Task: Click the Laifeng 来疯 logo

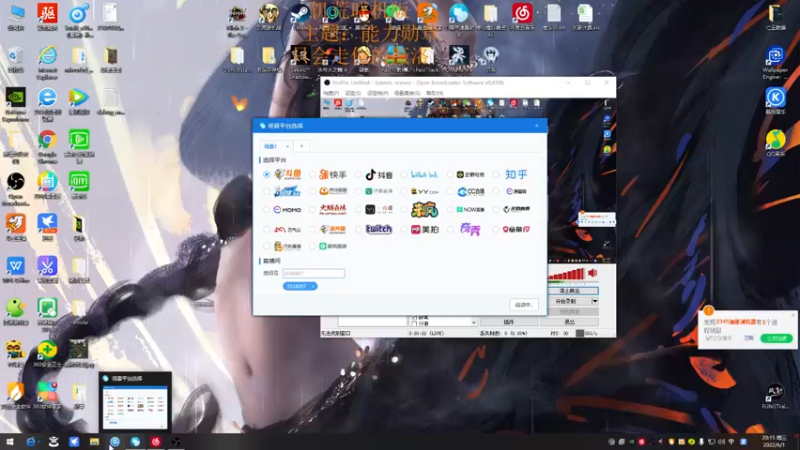Action: [424, 209]
